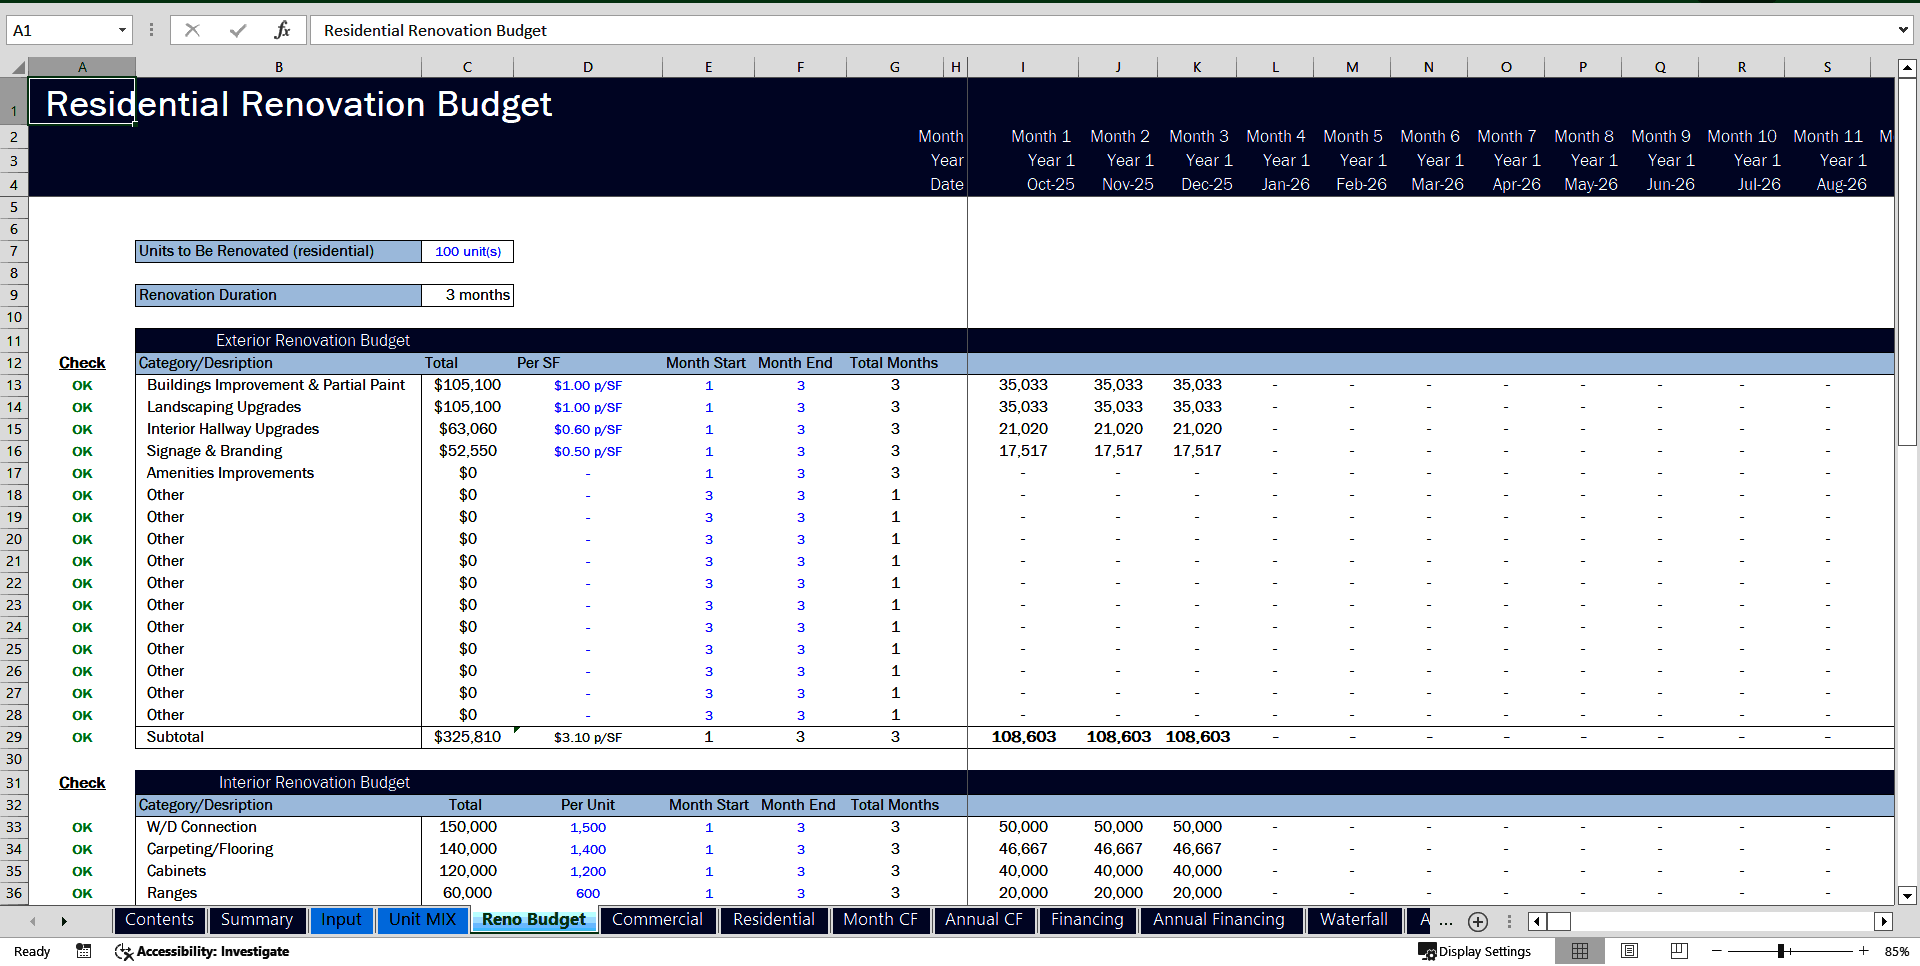Zoom in with plus button
The image size is (1920, 966).
[1864, 951]
